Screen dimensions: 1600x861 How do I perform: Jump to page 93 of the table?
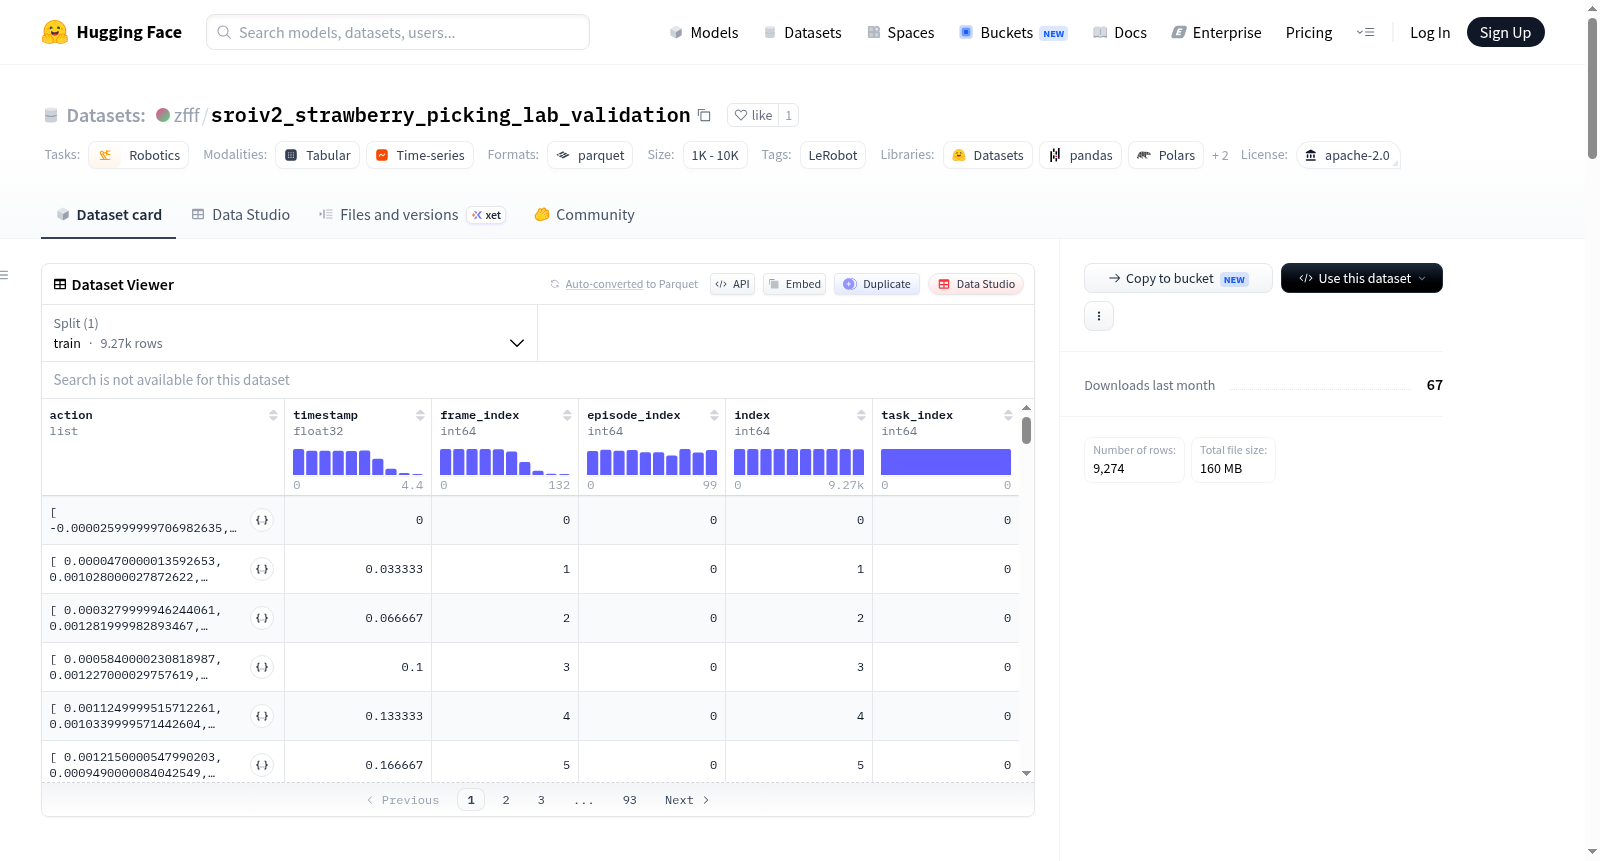[630, 800]
